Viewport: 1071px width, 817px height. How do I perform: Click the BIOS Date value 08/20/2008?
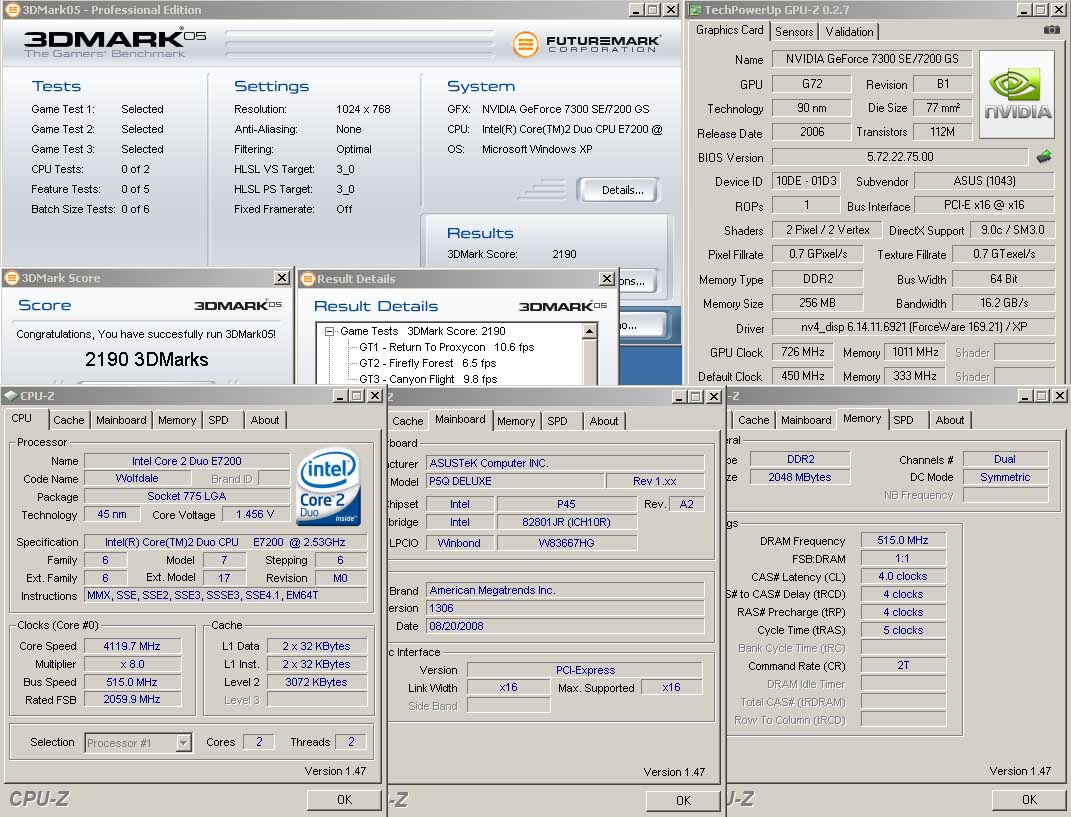point(564,626)
